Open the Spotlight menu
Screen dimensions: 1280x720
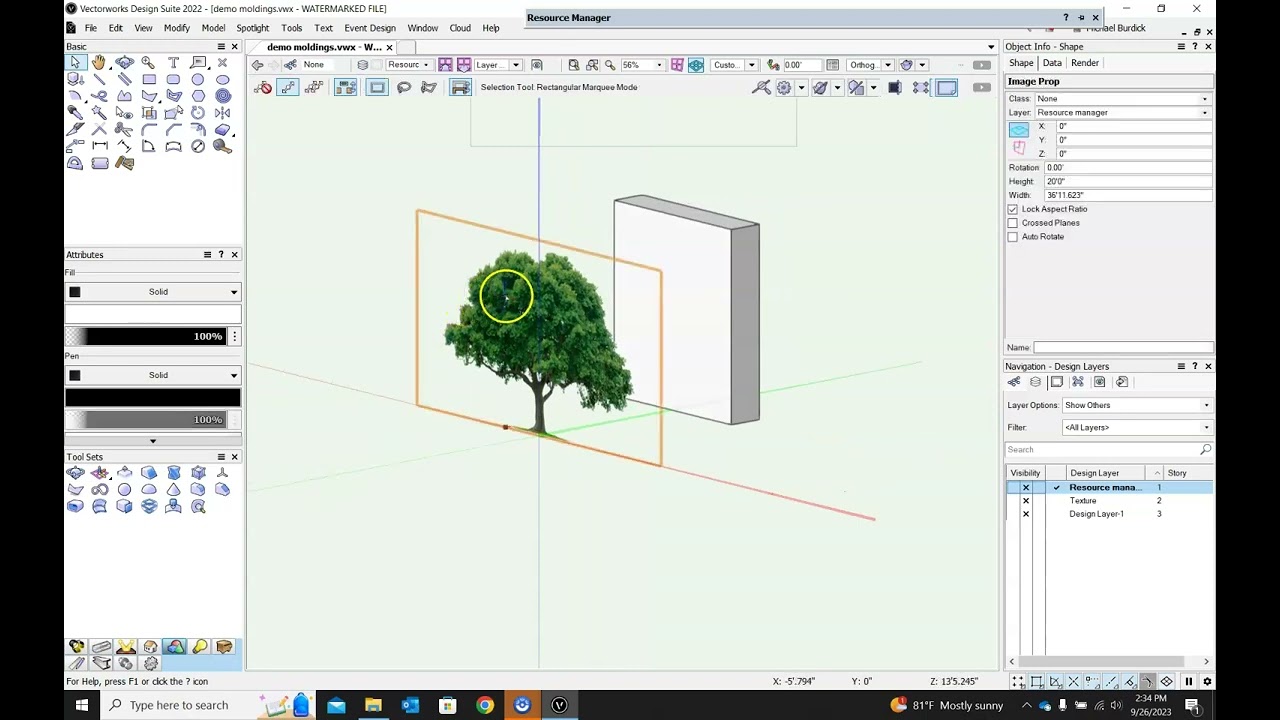click(252, 28)
